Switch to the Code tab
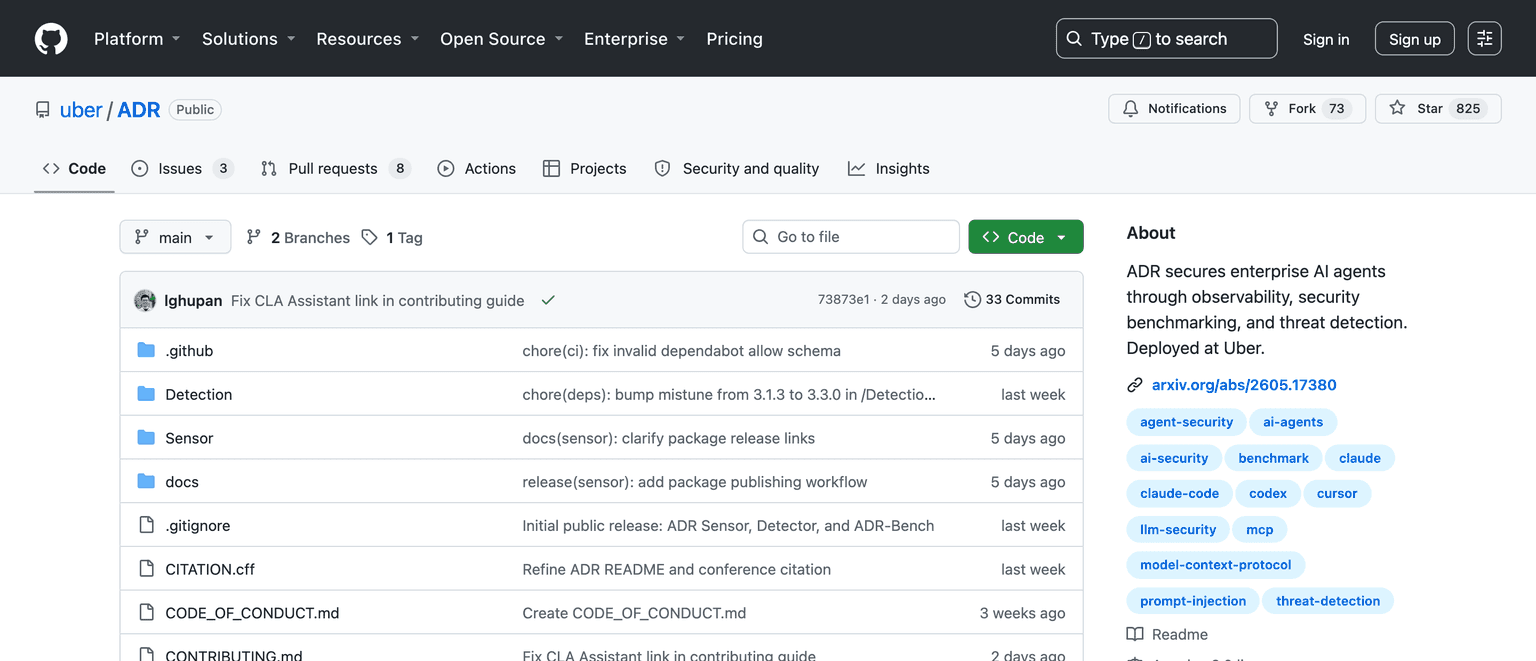1536x661 pixels. tap(74, 168)
